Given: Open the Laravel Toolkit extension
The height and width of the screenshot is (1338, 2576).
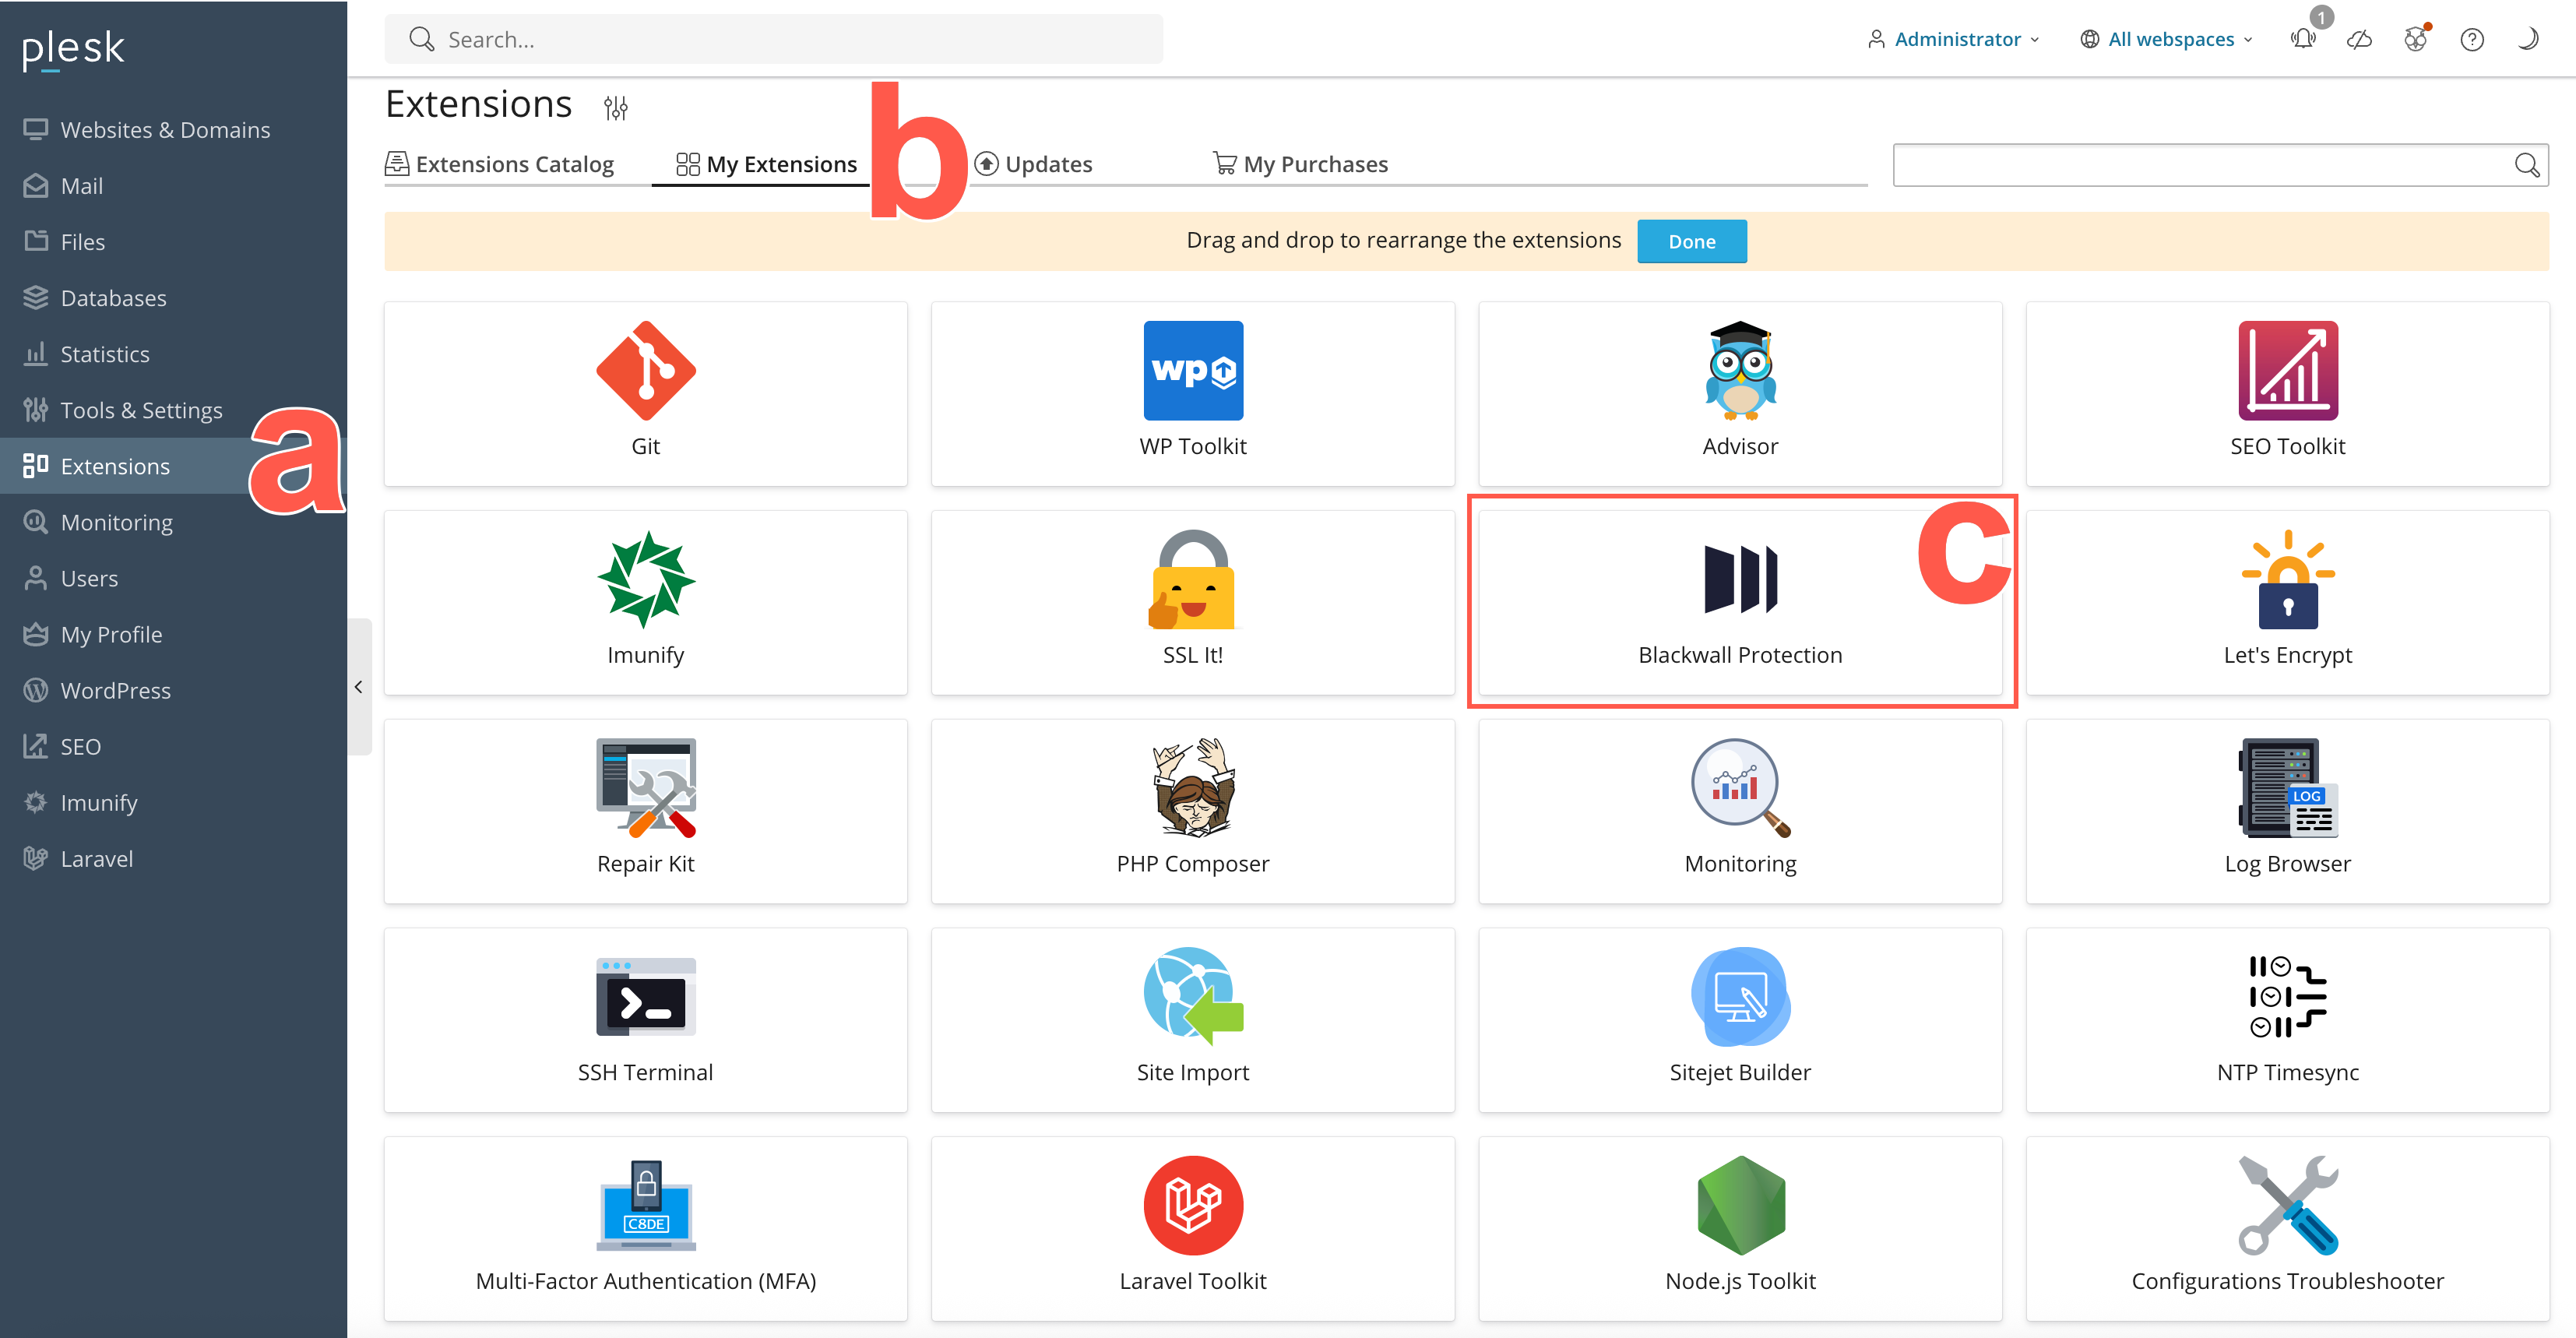Looking at the screenshot, I should click(1192, 1206).
